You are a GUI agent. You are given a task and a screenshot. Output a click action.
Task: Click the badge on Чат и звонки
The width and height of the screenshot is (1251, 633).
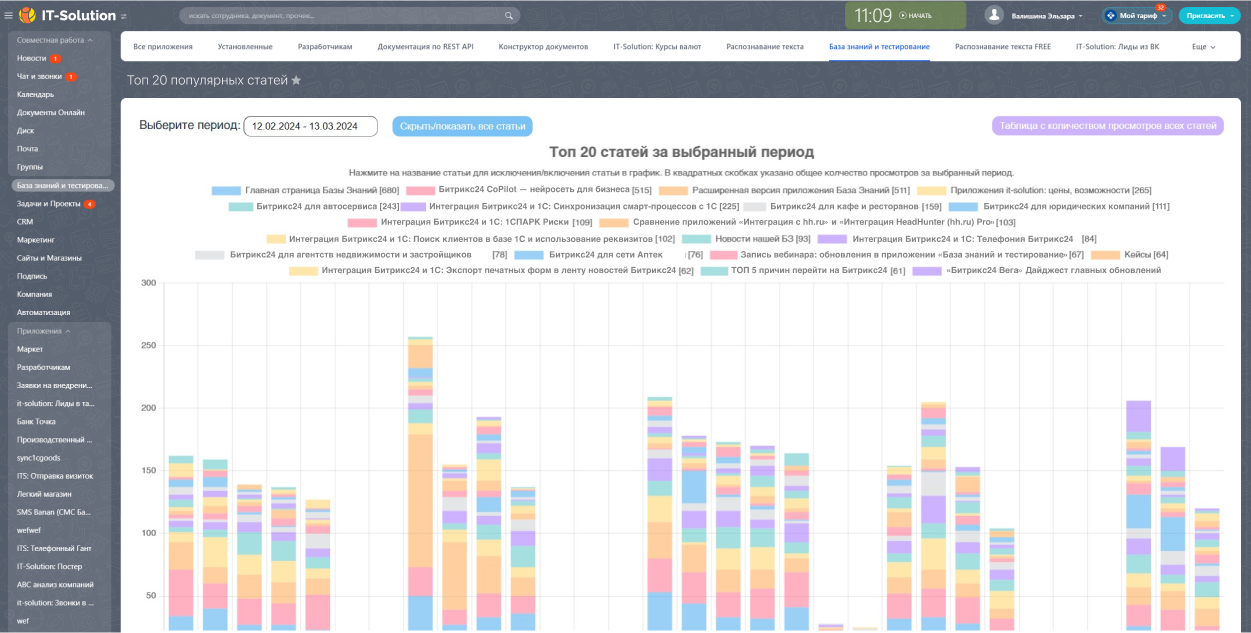[x=71, y=76]
